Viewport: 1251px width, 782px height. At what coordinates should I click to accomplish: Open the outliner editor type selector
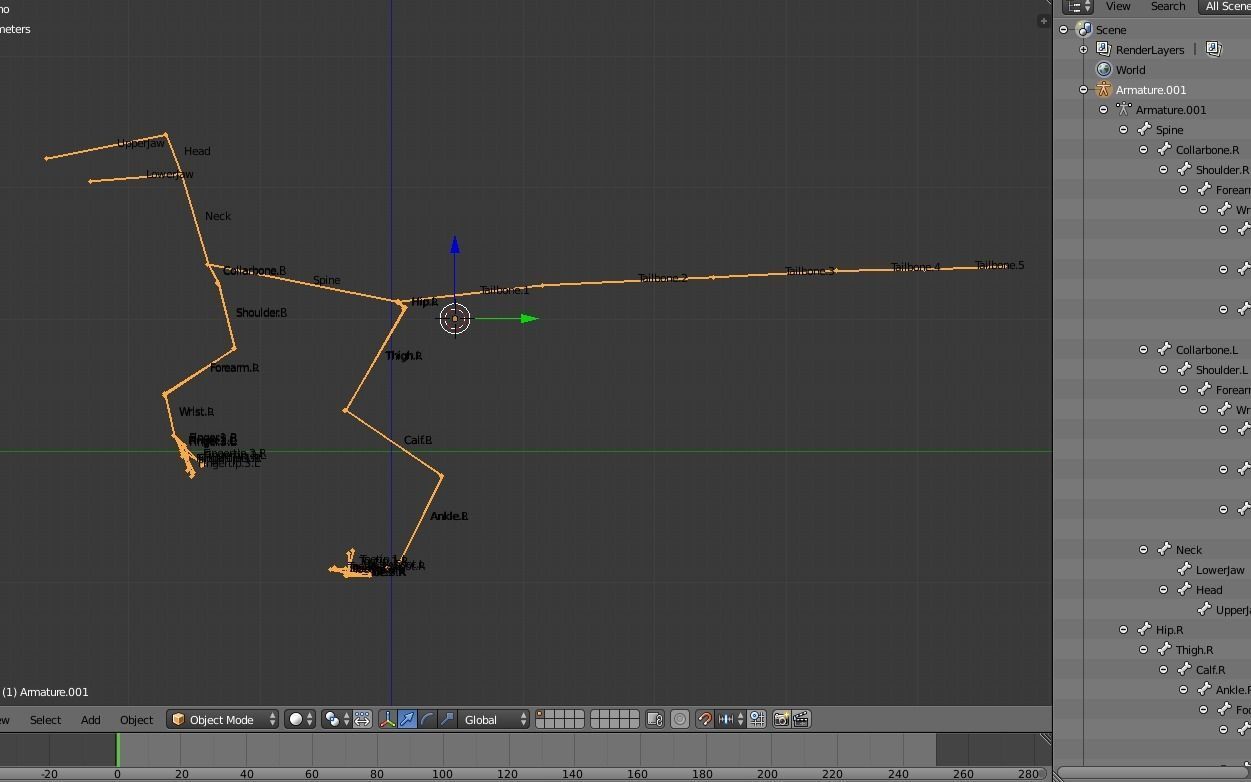1077,6
